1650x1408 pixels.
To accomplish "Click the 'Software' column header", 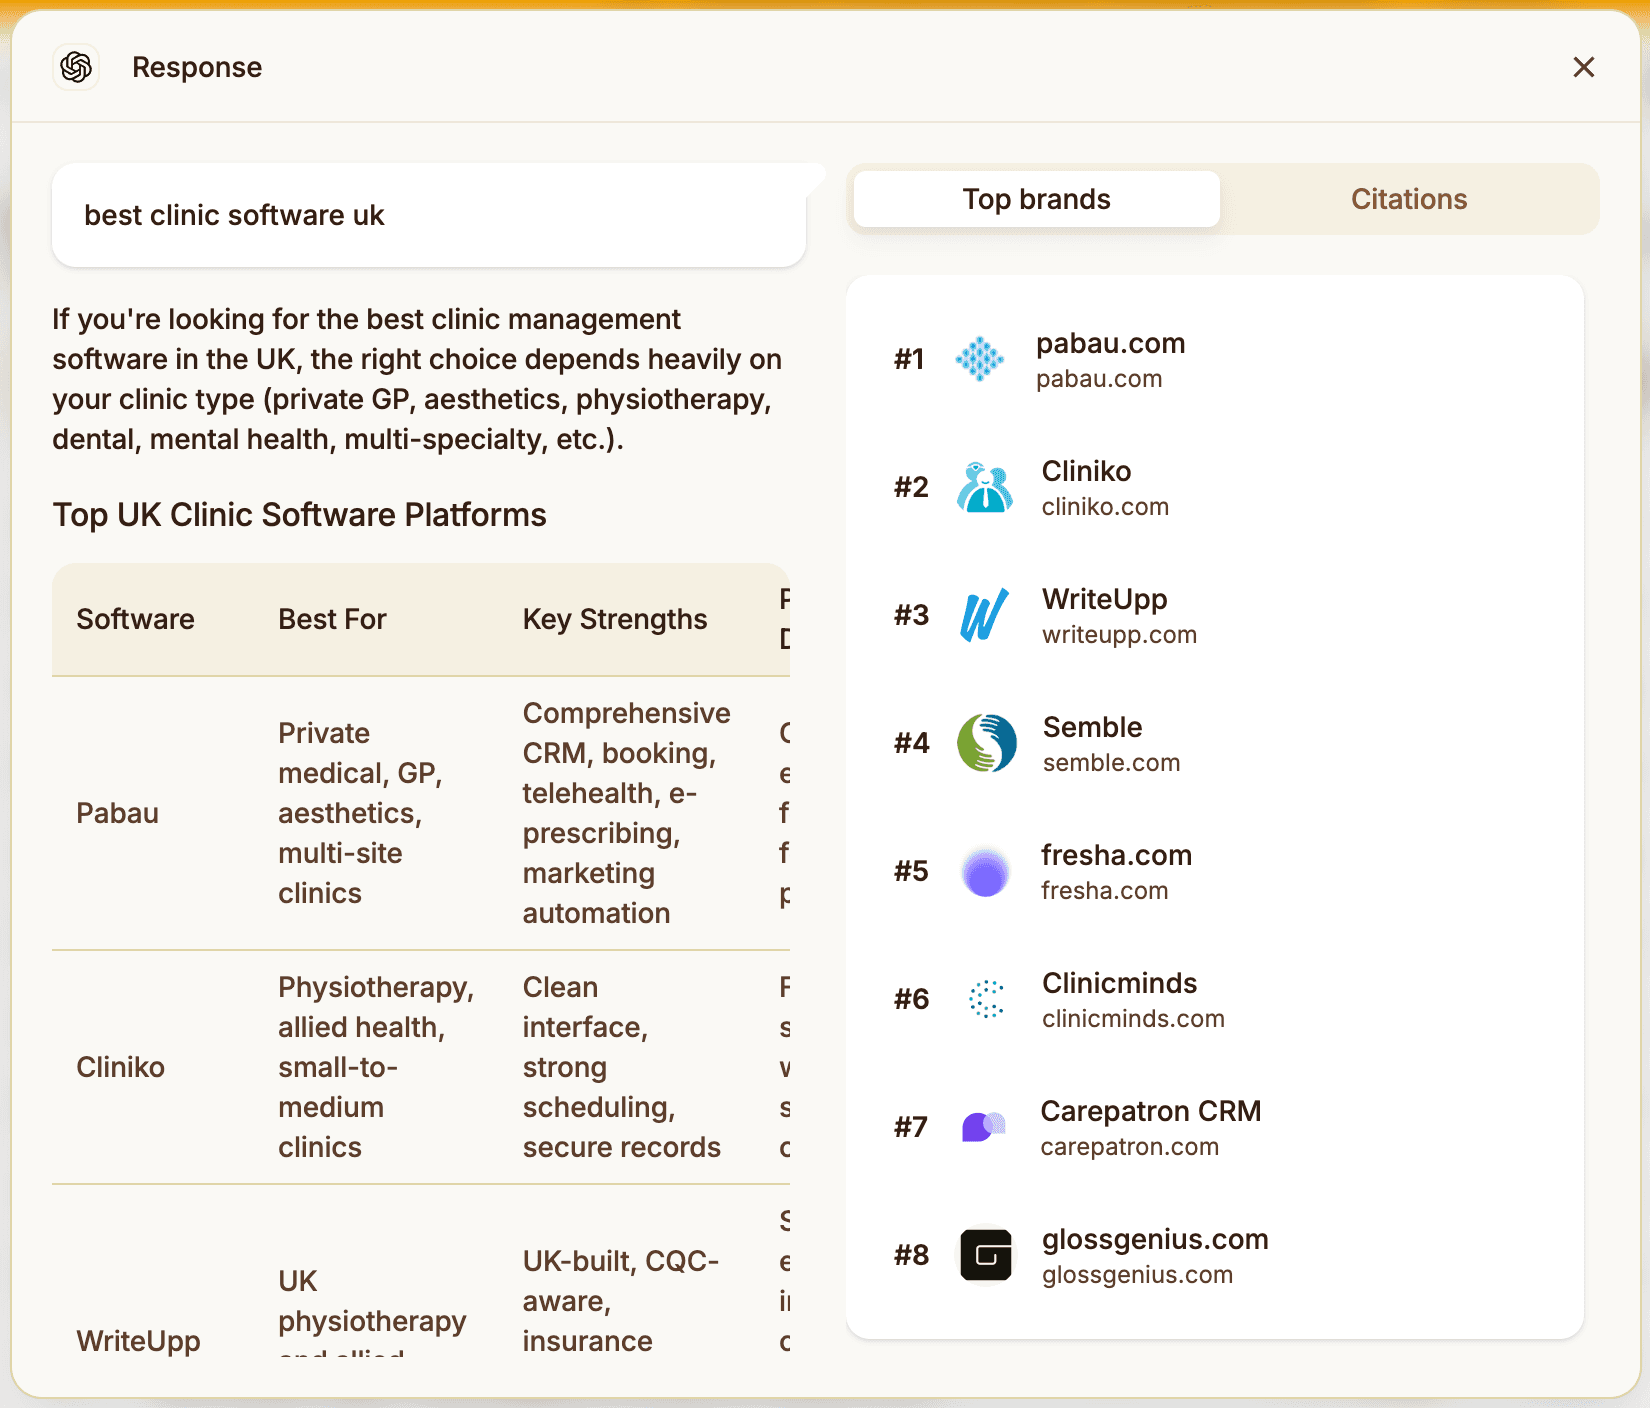I will [x=135, y=619].
